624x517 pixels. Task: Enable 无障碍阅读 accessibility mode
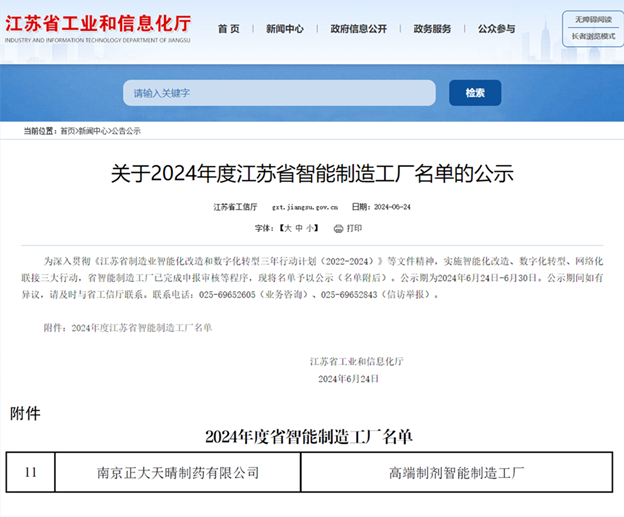[591, 19]
